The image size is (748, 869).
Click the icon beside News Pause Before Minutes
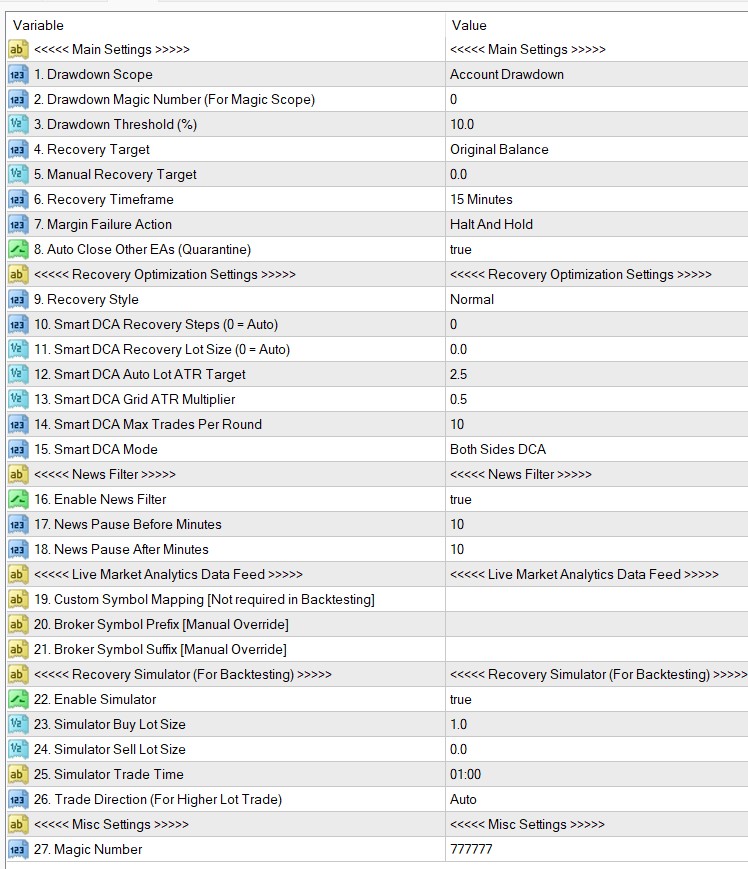point(18,524)
